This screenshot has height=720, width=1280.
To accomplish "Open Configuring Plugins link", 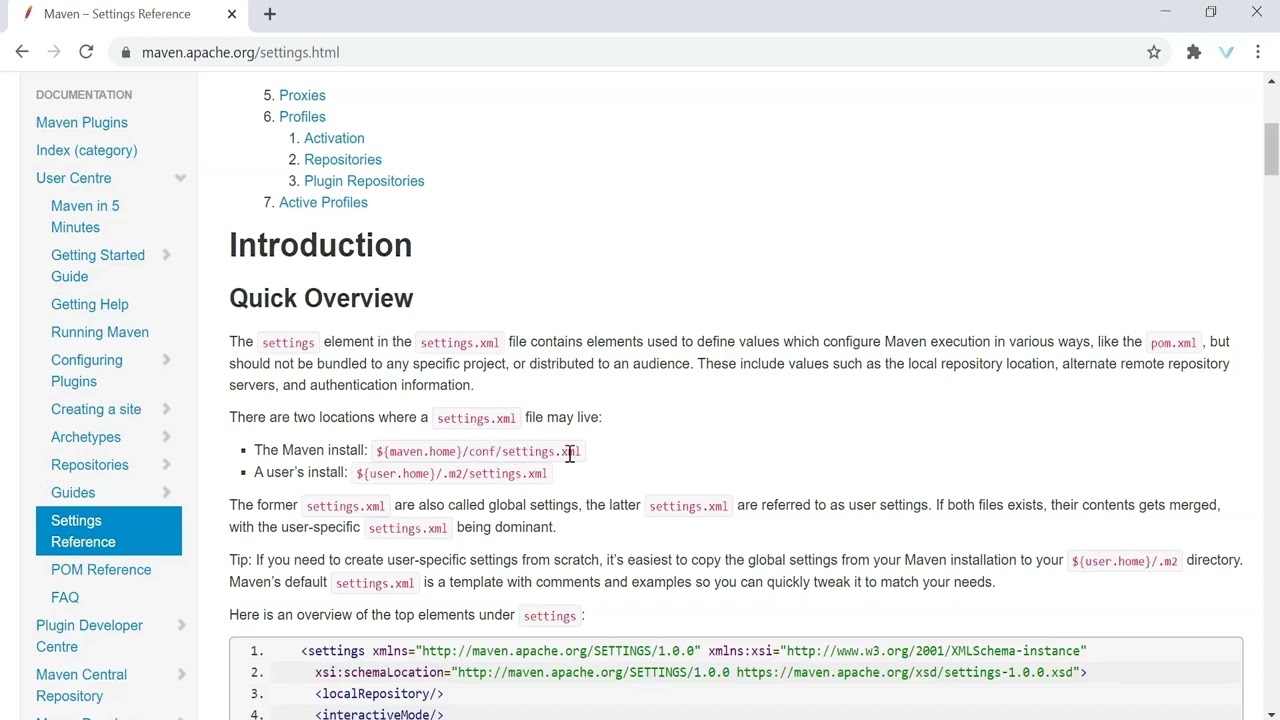I will click(x=87, y=371).
